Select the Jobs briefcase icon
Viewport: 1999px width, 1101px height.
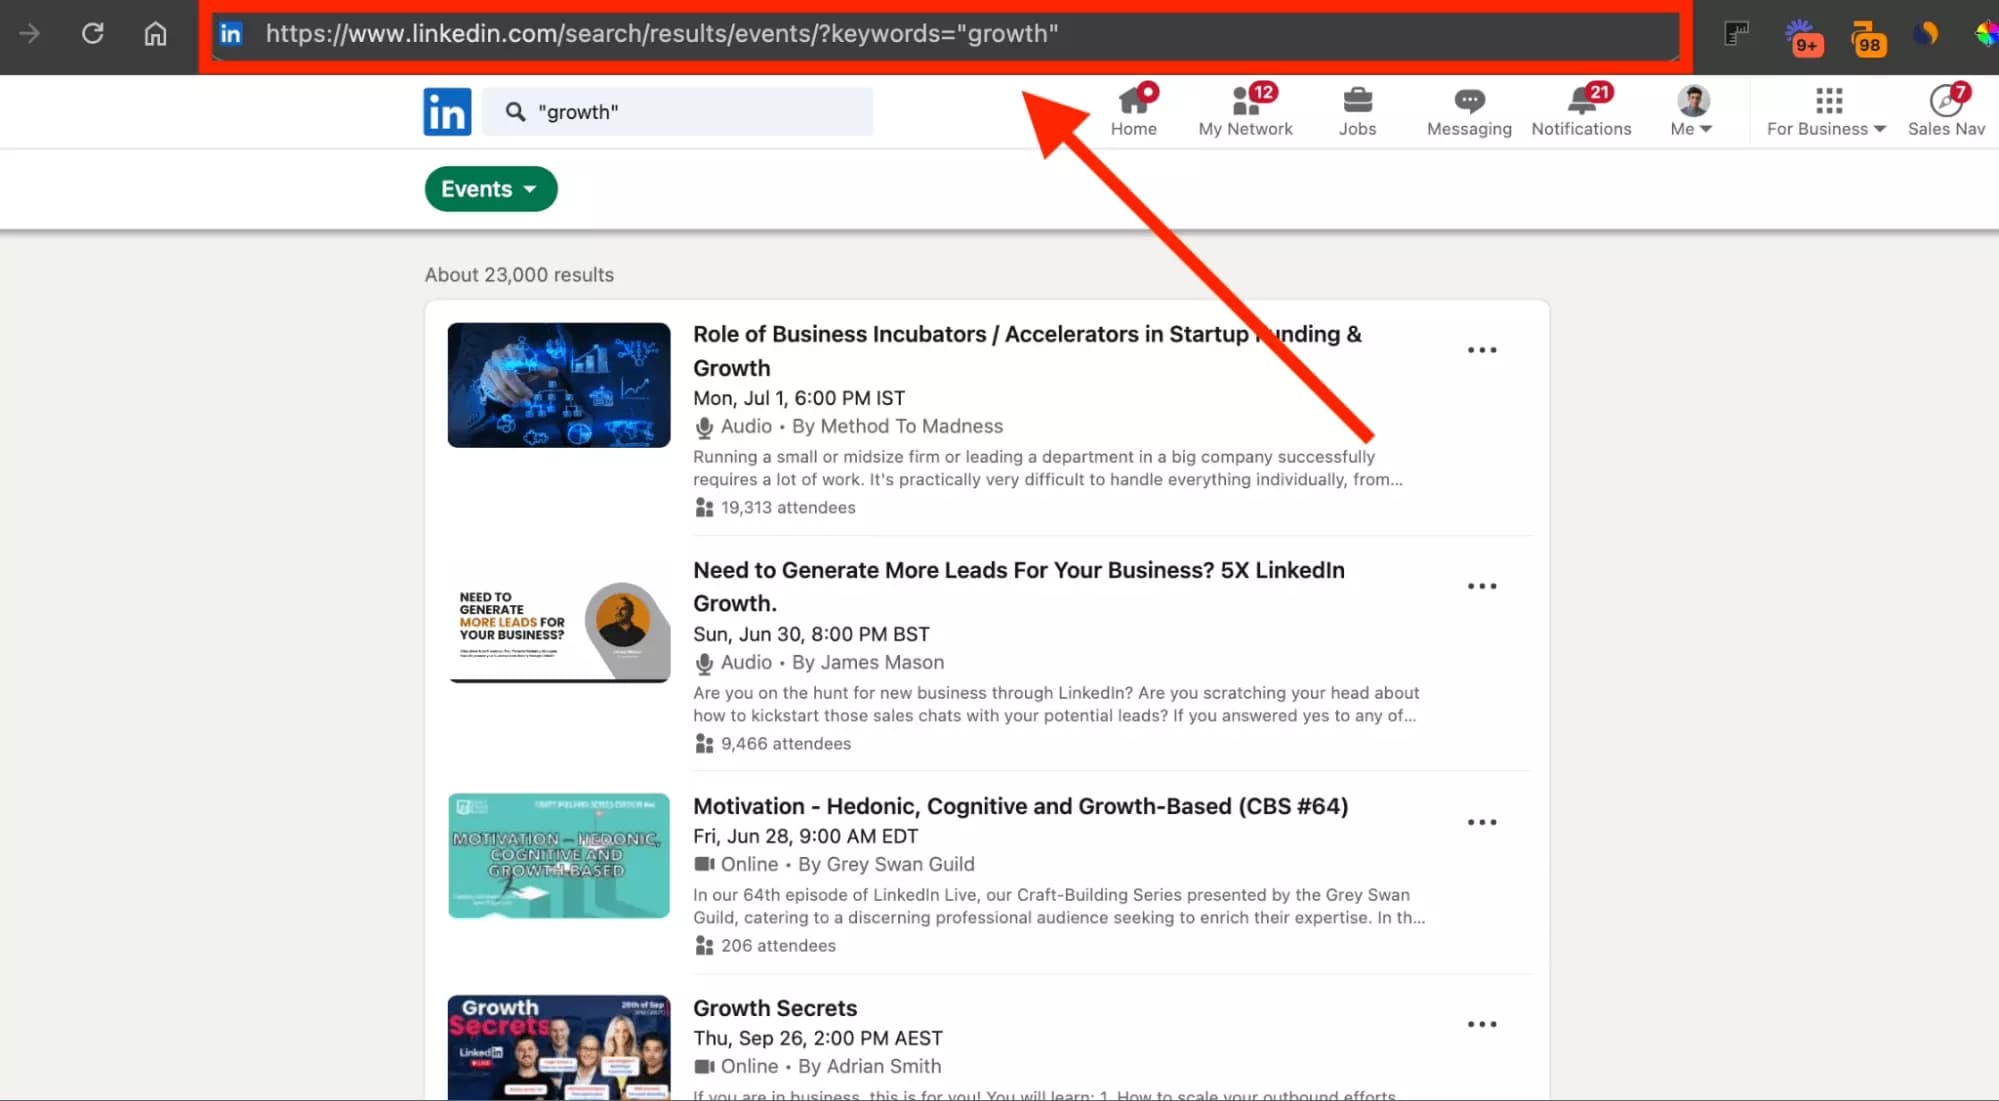pos(1357,101)
